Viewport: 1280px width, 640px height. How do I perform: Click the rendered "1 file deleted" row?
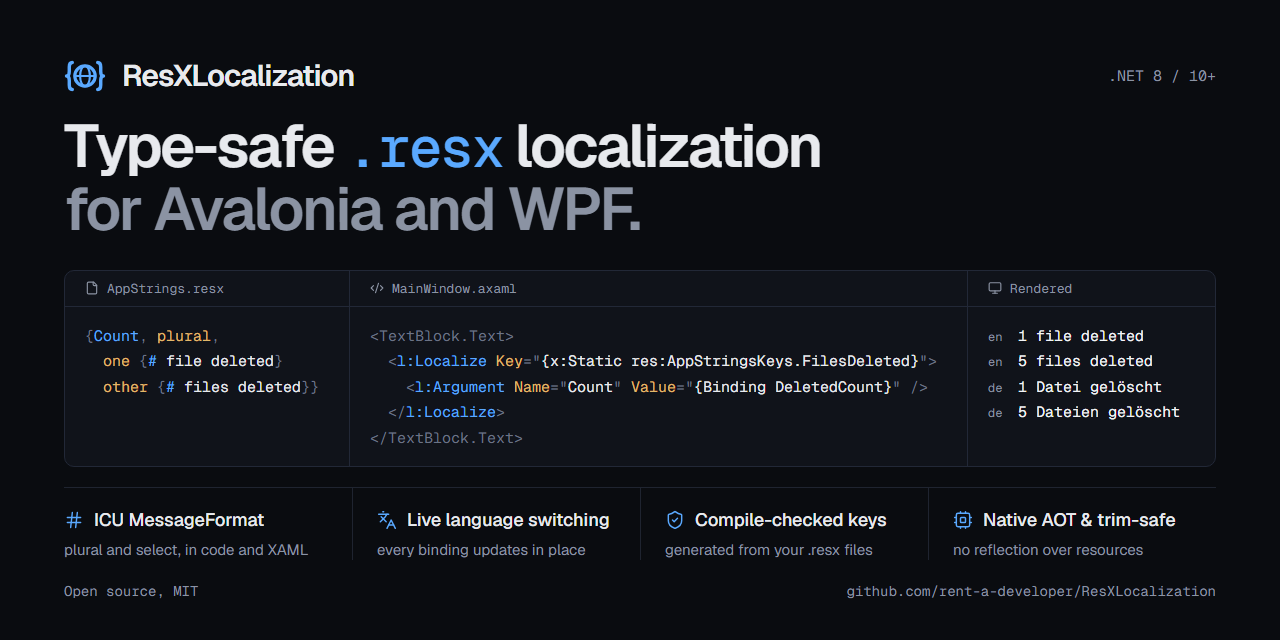pos(1066,336)
